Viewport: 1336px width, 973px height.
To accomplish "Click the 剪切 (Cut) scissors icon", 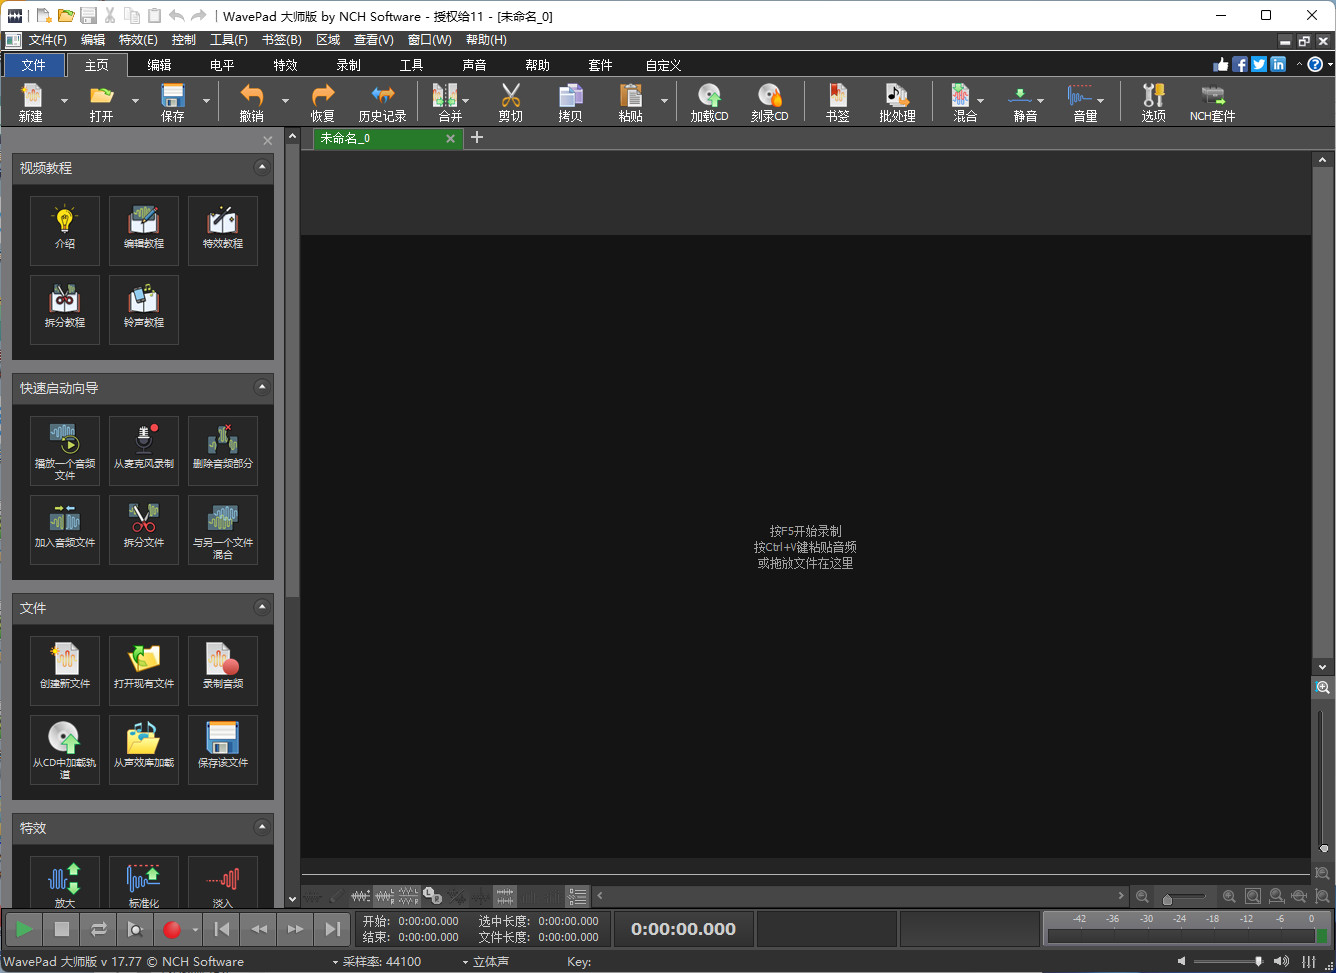I will 511,102.
